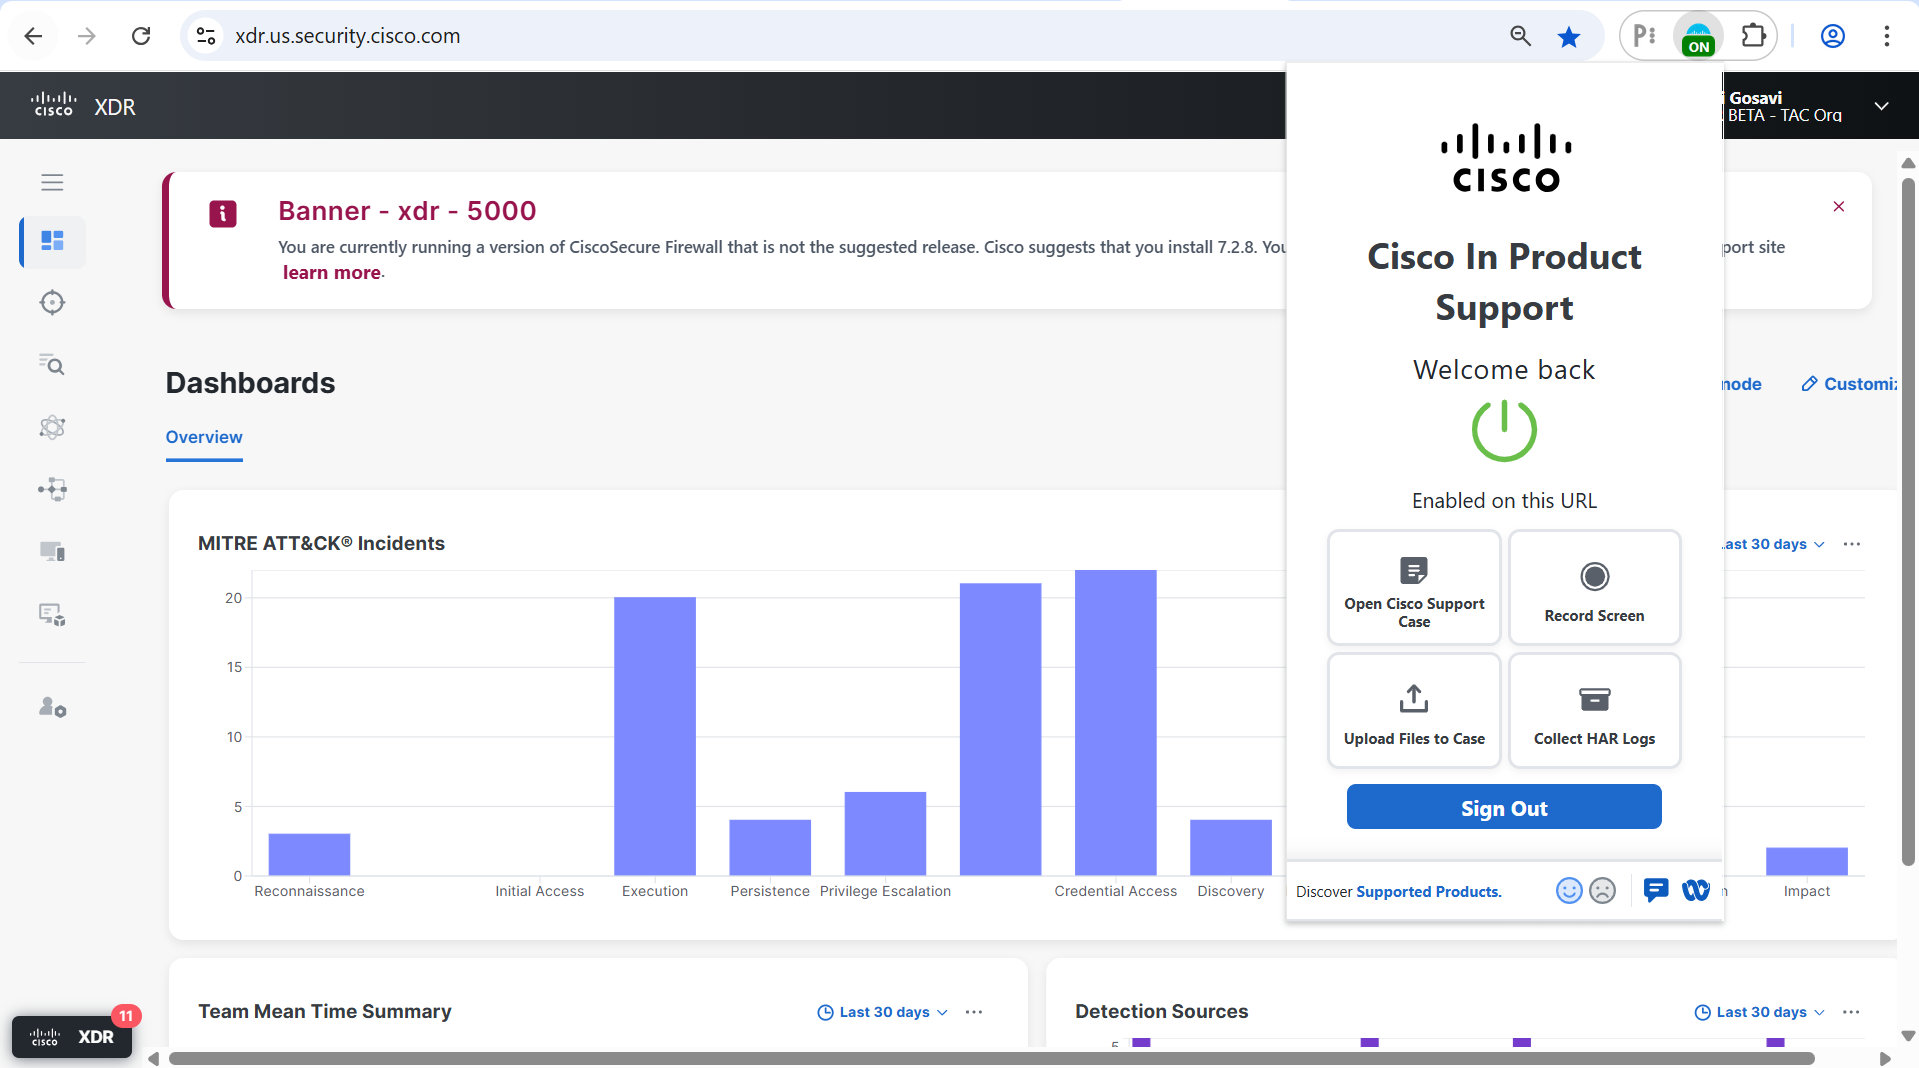Click the Webex icon in popup footer
The image size is (1919, 1068).
pos(1696,890)
